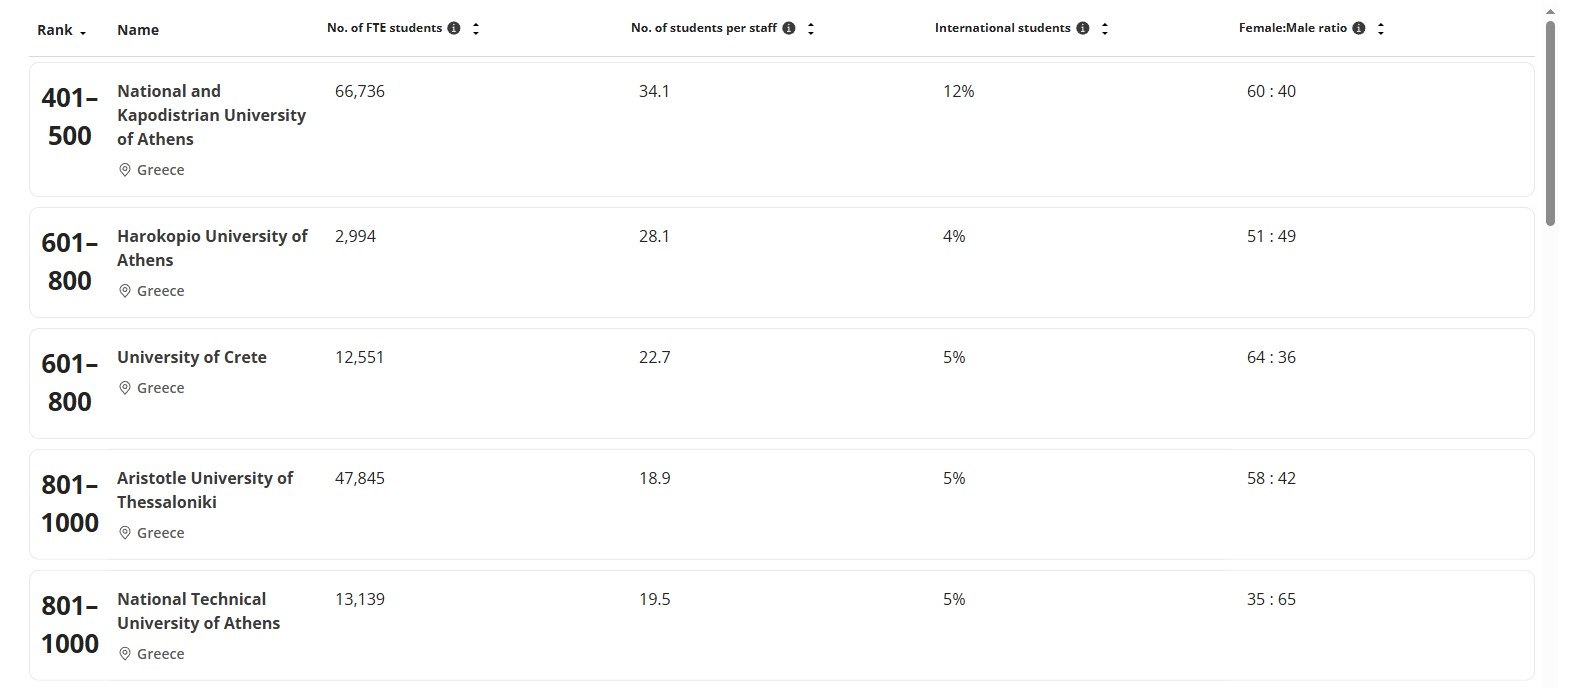Viewport: 1574px width, 688px height.
Task: Open Harokopio University of Athens page
Action: click(x=212, y=248)
